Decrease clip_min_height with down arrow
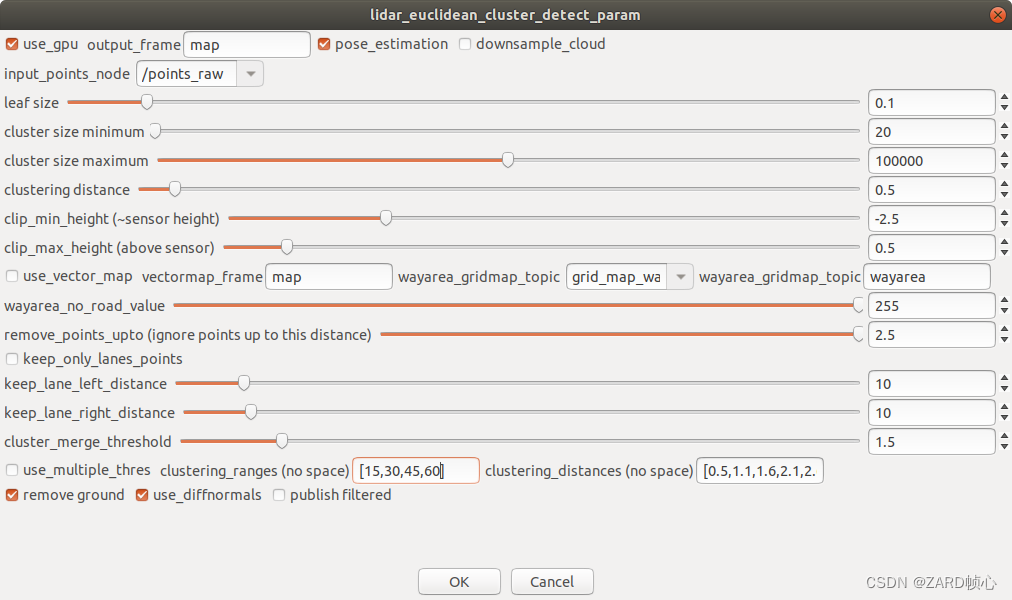 1004,224
